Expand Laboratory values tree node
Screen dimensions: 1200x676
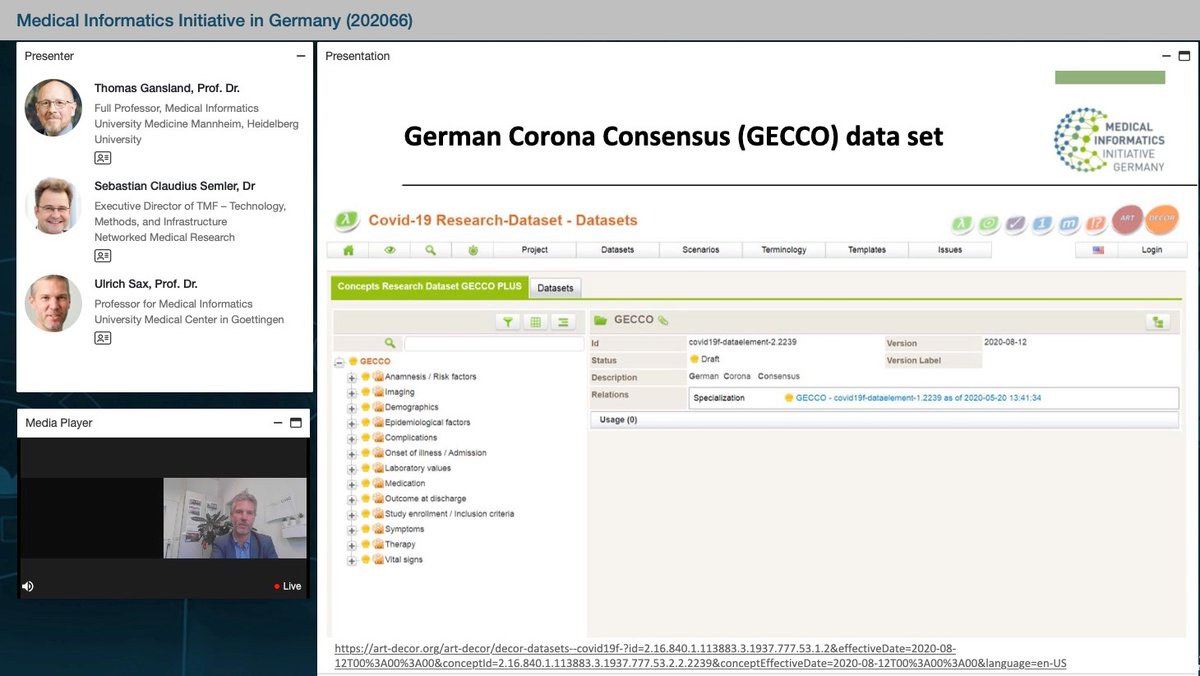point(352,468)
